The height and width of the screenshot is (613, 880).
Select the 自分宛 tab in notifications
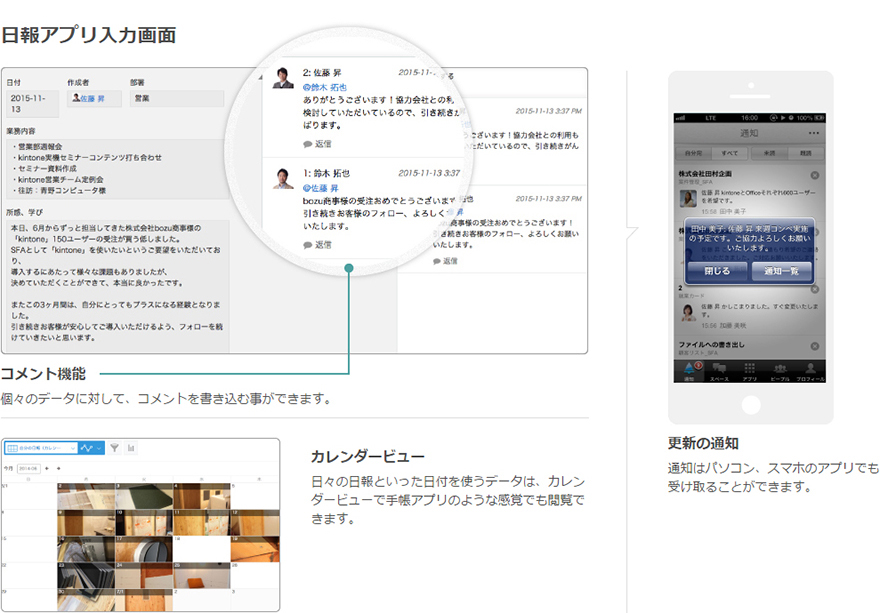pyautogui.click(x=692, y=153)
